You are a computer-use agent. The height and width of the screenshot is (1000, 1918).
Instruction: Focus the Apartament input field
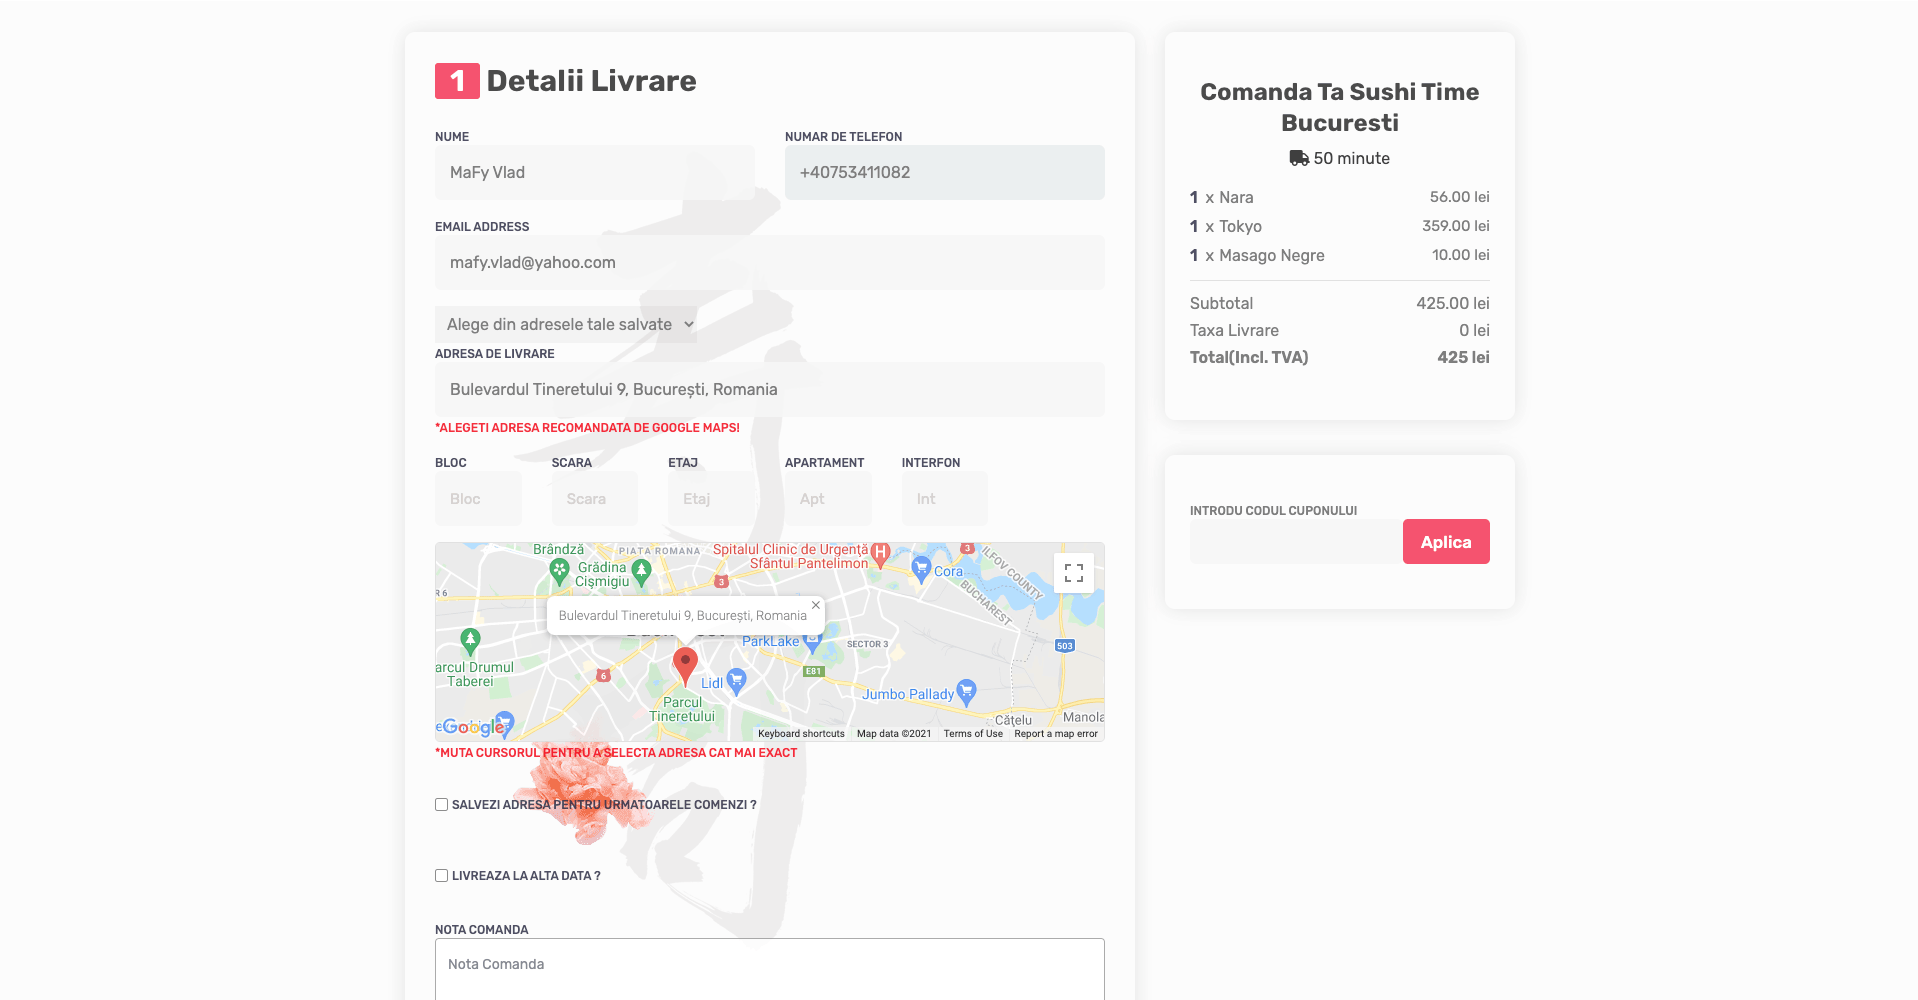pyautogui.click(x=828, y=499)
